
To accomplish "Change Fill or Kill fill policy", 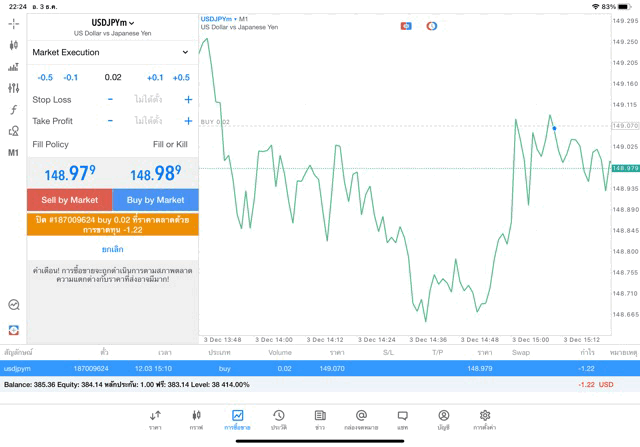I will coord(169,145).
